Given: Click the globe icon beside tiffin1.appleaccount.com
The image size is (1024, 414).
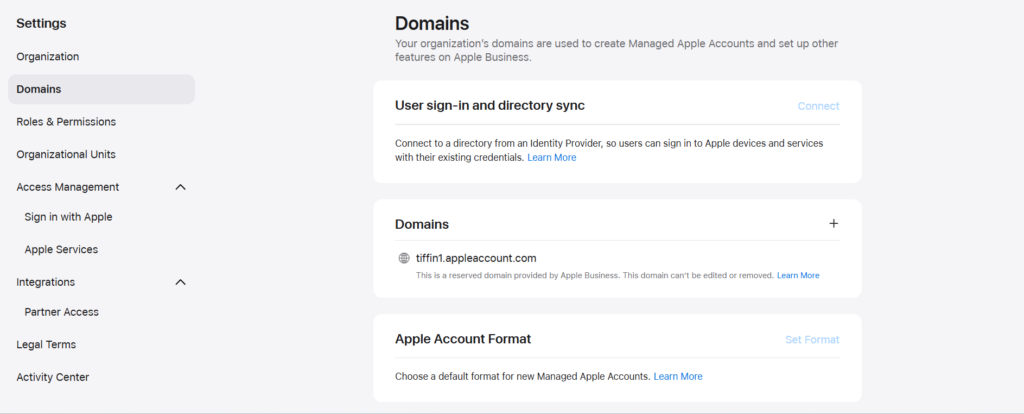Looking at the screenshot, I should pos(404,258).
